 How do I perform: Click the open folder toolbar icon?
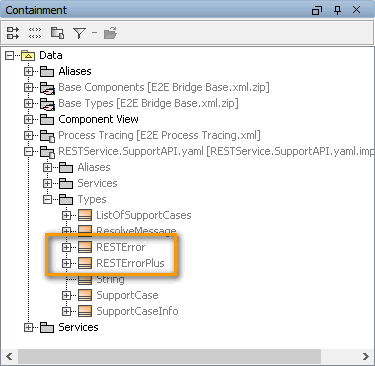click(x=110, y=33)
